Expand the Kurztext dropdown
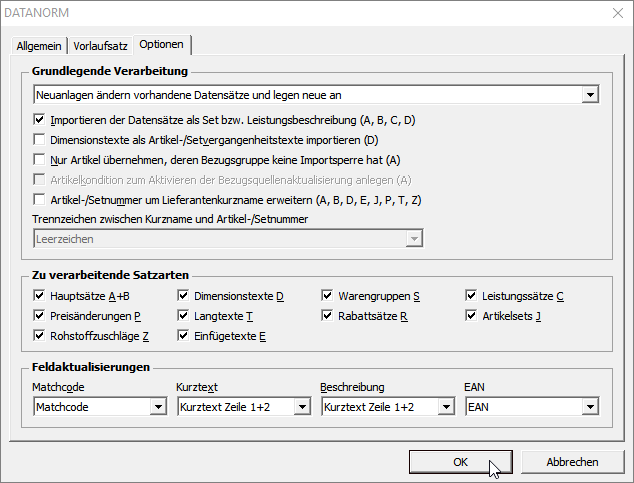The height and width of the screenshot is (483, 634). pos(301,407)
